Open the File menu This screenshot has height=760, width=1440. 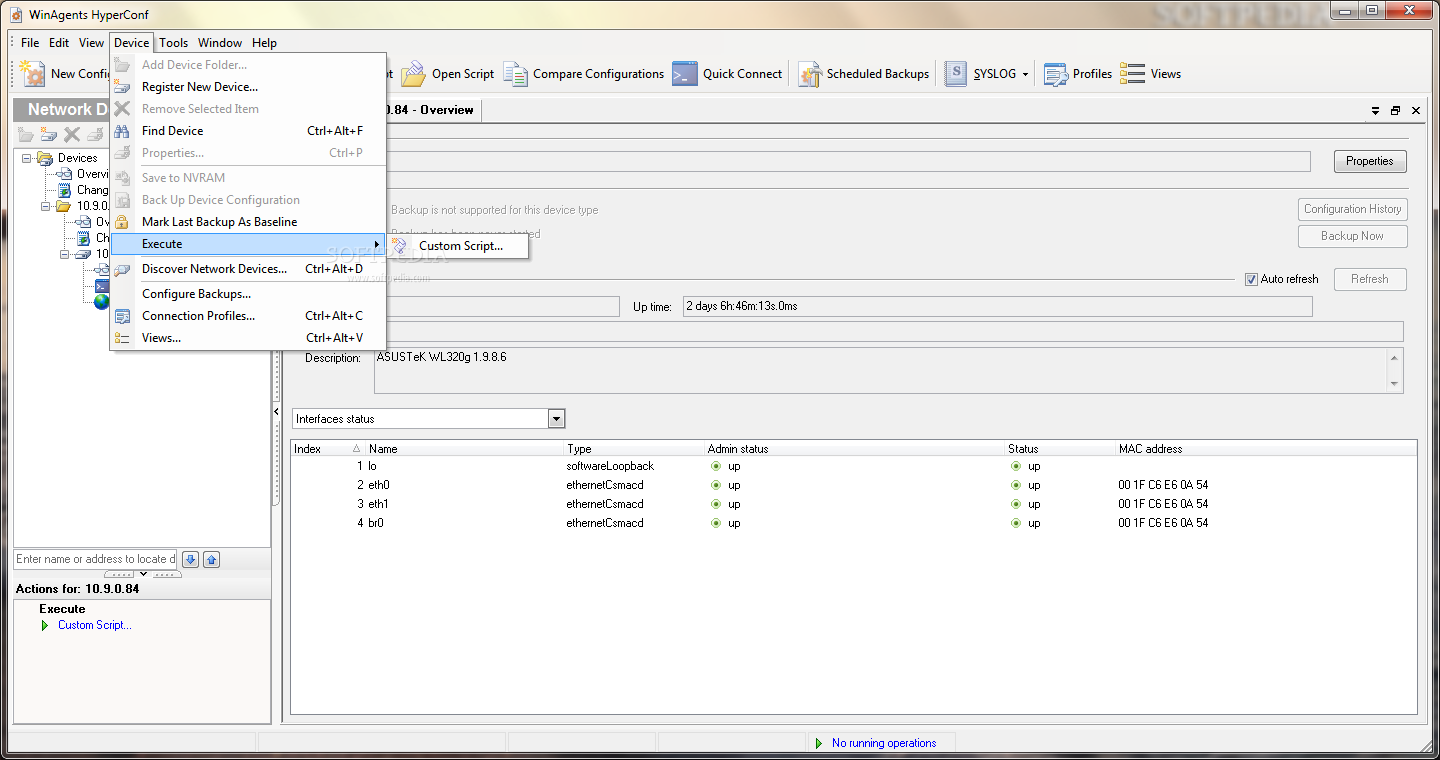[x=30, y=43]
